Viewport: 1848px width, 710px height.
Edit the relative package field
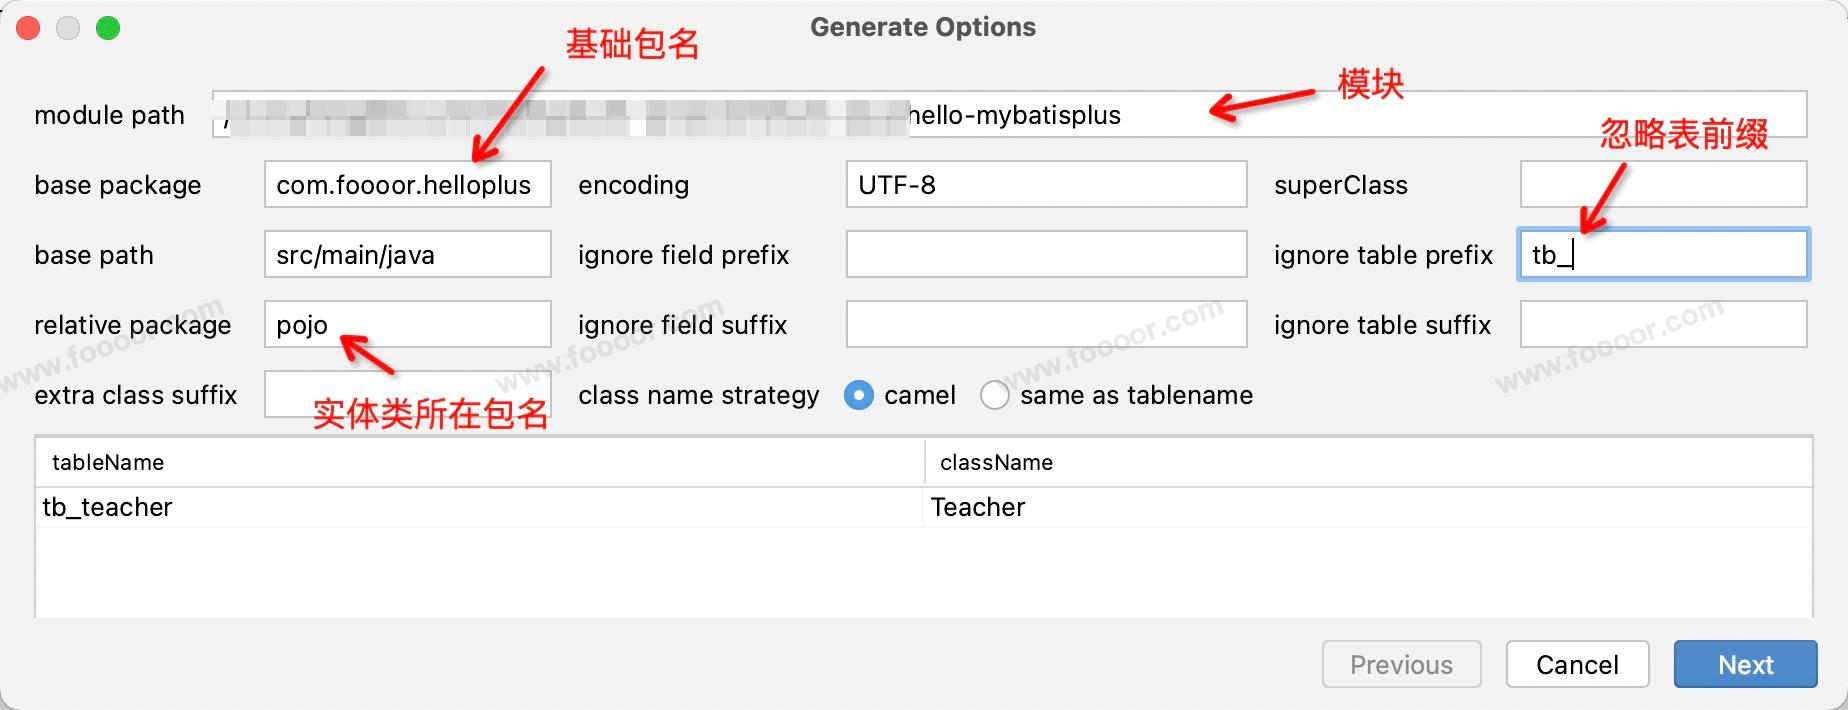click(x=430, y=325)
